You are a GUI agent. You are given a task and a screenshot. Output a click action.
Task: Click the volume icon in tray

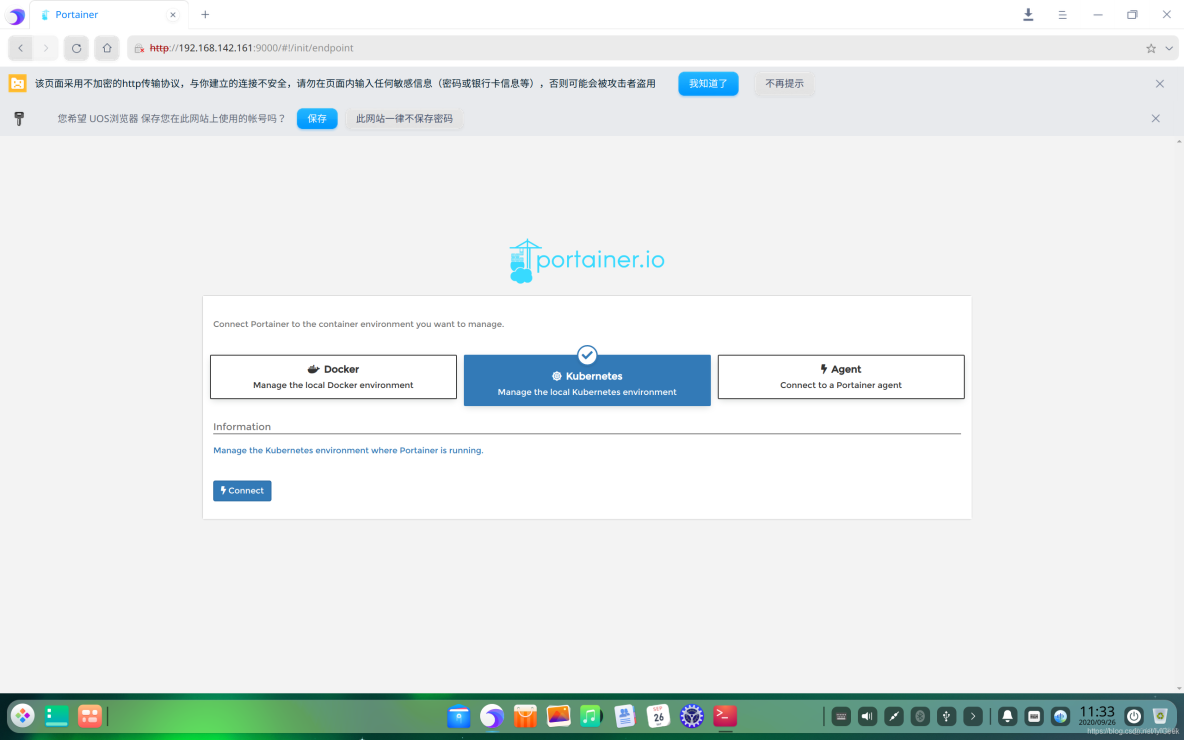click(866, 716)
